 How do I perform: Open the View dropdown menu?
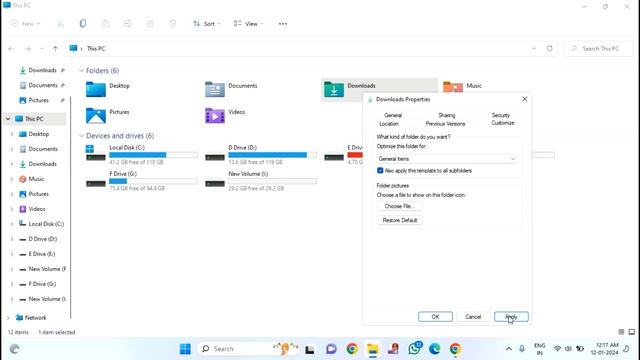pos(248,24)
